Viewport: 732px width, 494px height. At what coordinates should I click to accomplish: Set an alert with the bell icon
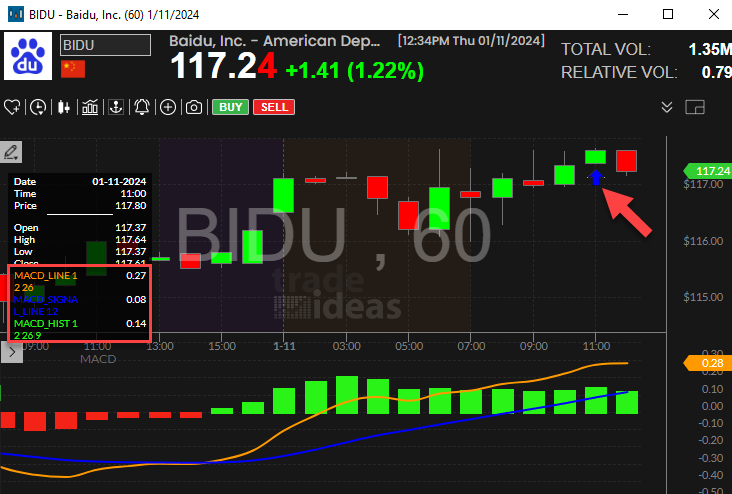point(142,107)
